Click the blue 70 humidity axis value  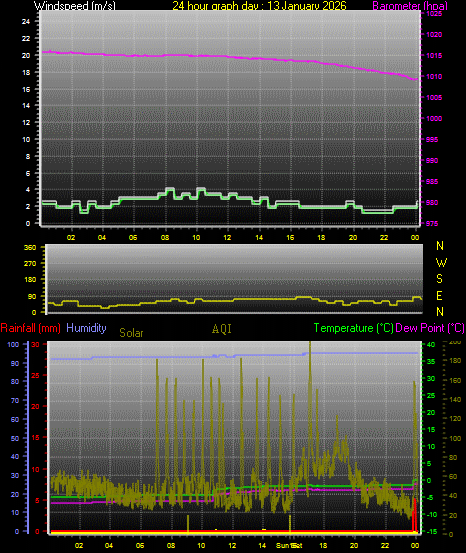[15, 401]
